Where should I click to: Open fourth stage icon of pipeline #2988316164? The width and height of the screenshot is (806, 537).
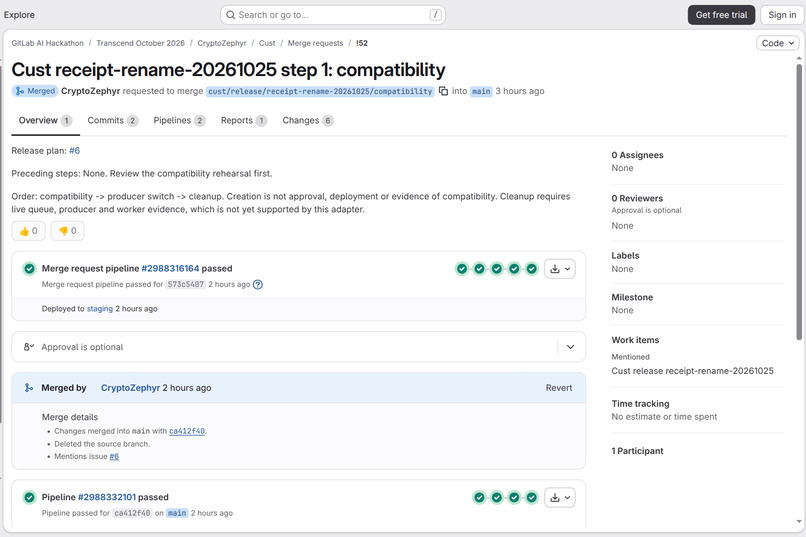pyautogui.click(x=515, y=269)
